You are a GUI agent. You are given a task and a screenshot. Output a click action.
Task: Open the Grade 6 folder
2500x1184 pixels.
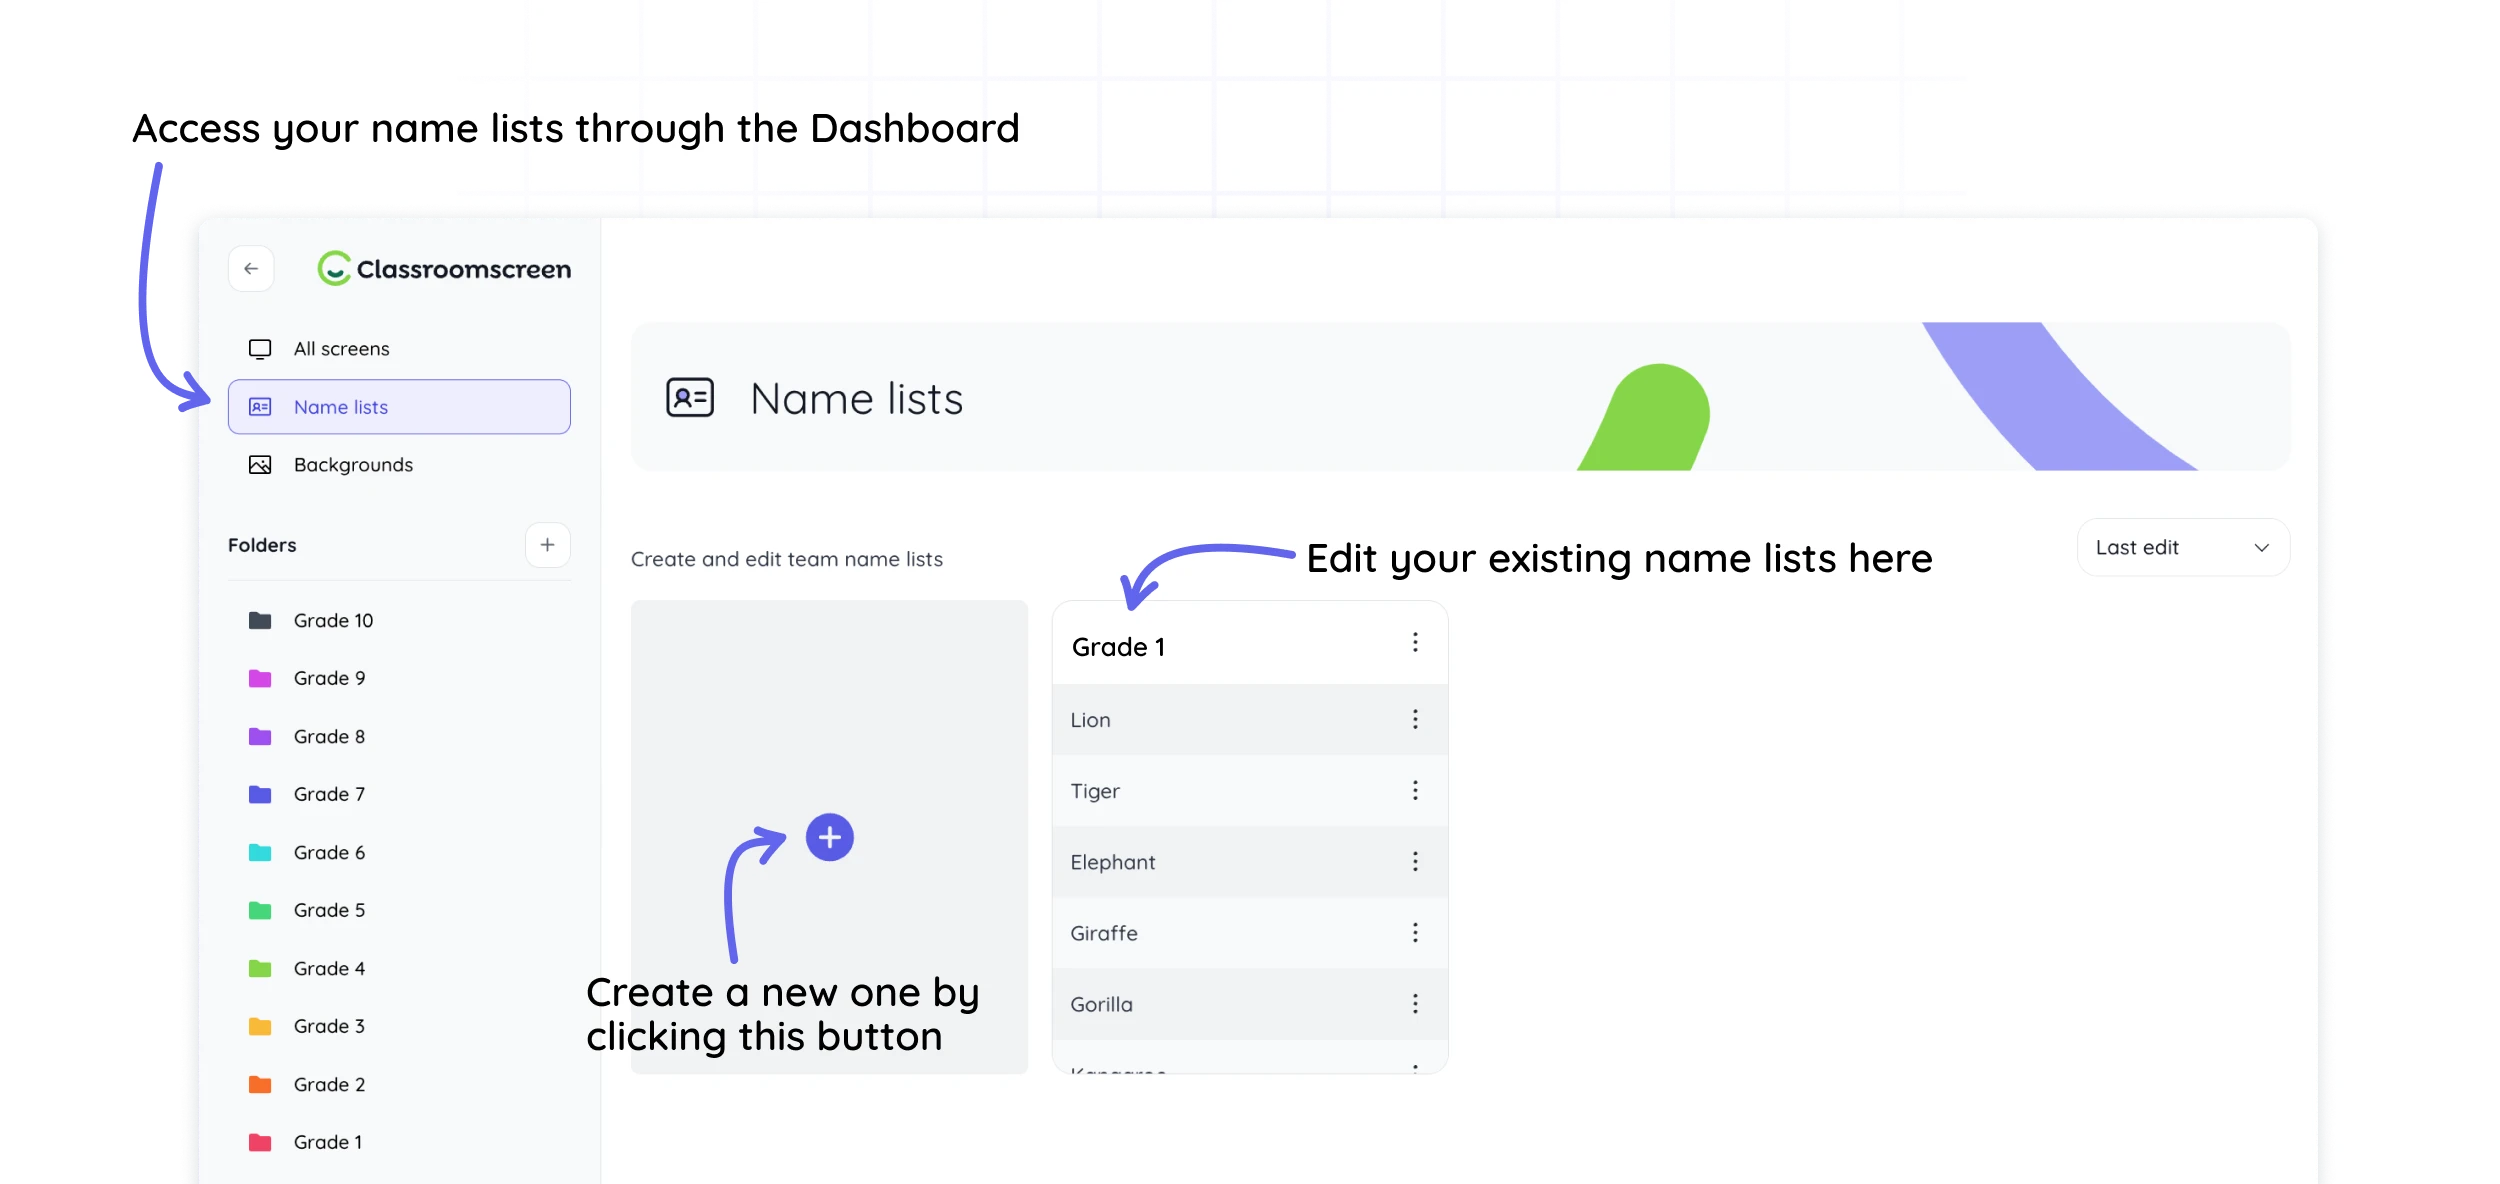click(x=329, y=853)
